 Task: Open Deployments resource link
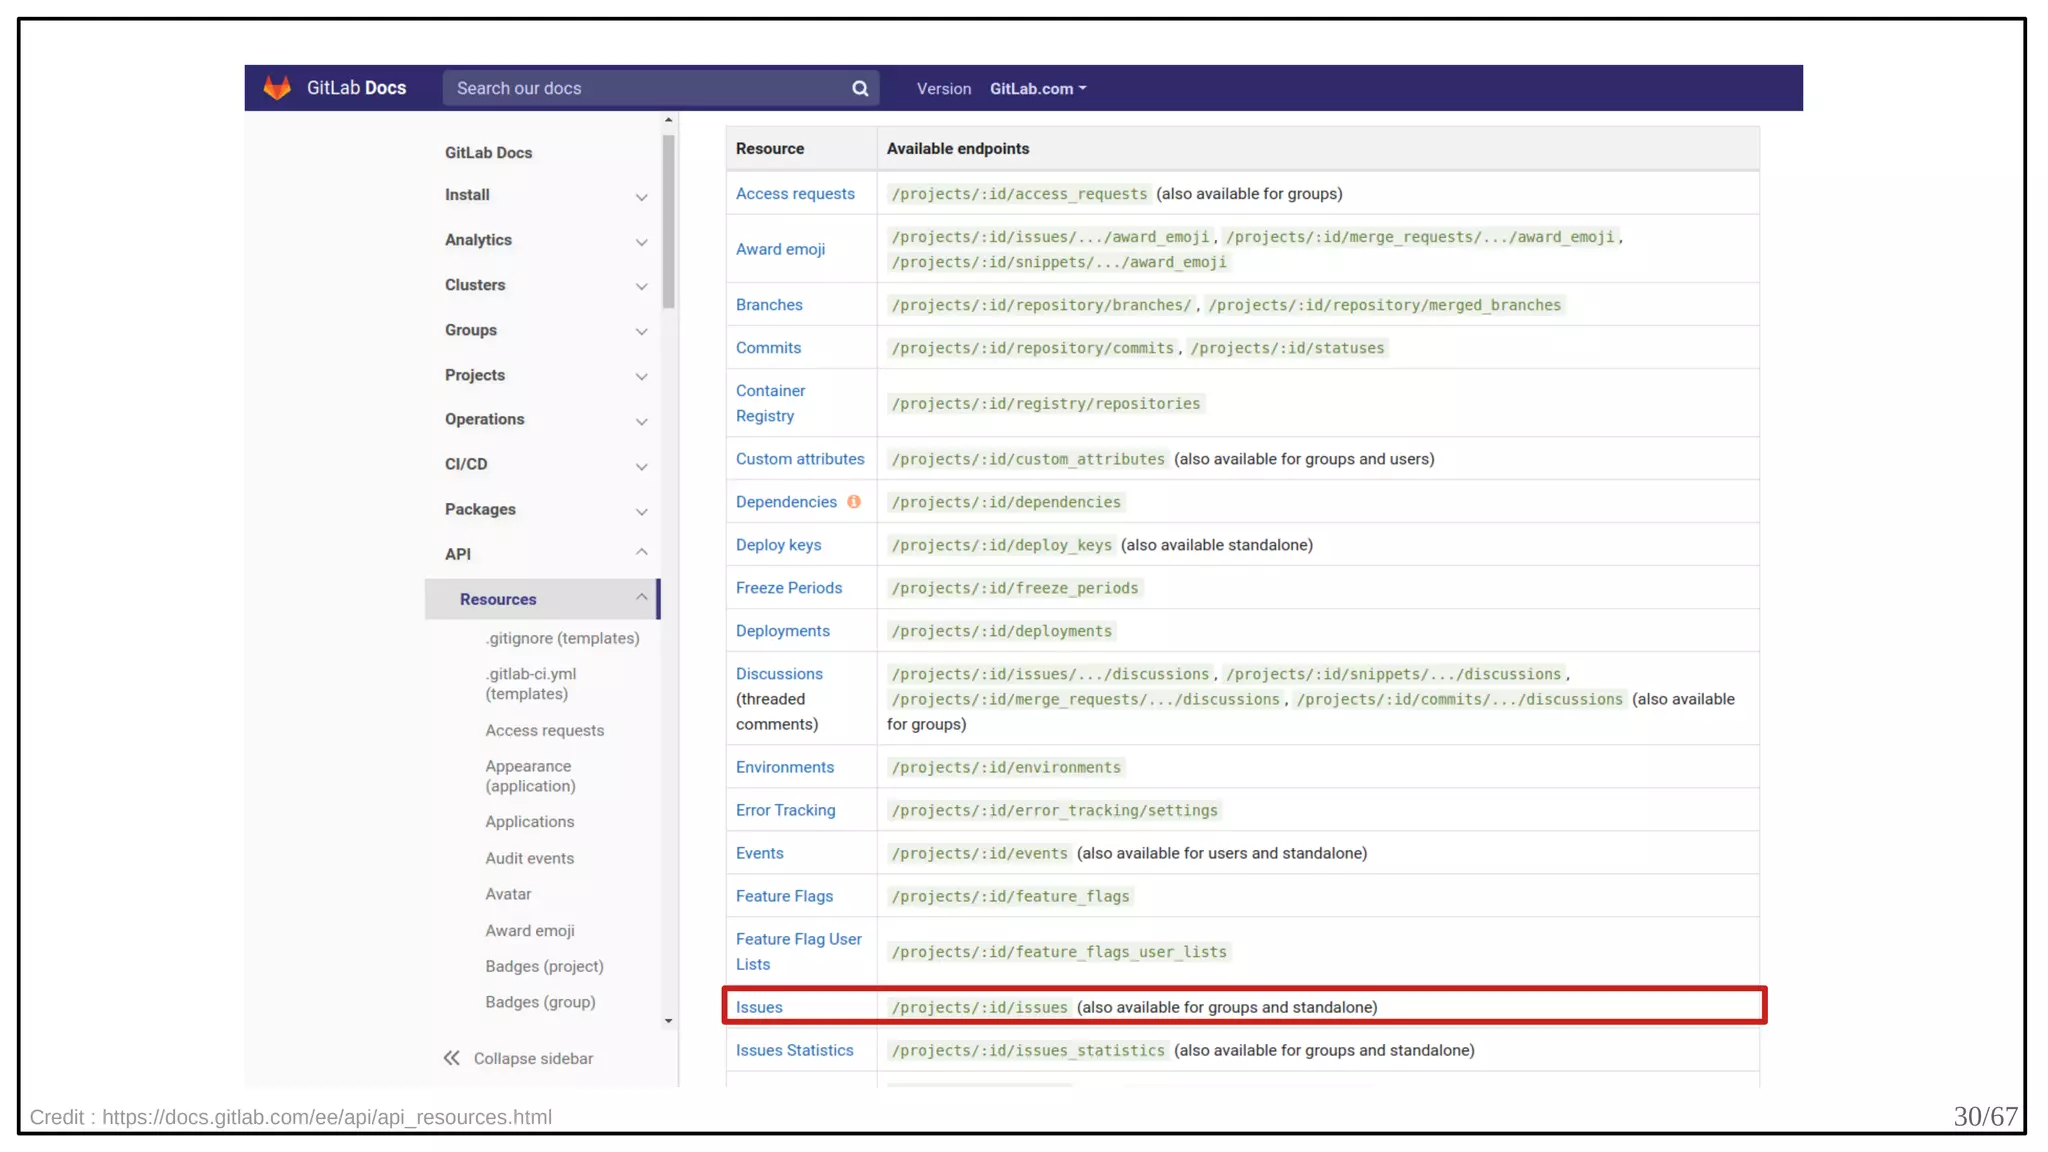pos(783,631)
